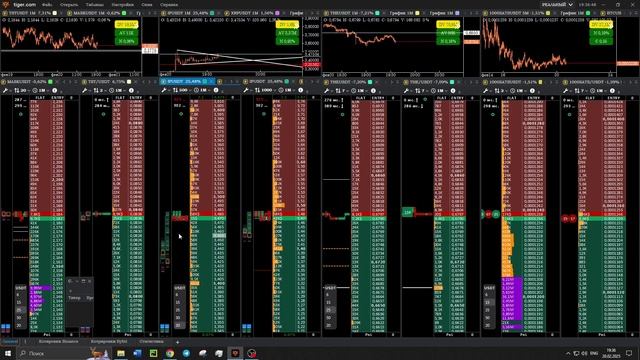Open the Таблицы menu

pos(94,5)
